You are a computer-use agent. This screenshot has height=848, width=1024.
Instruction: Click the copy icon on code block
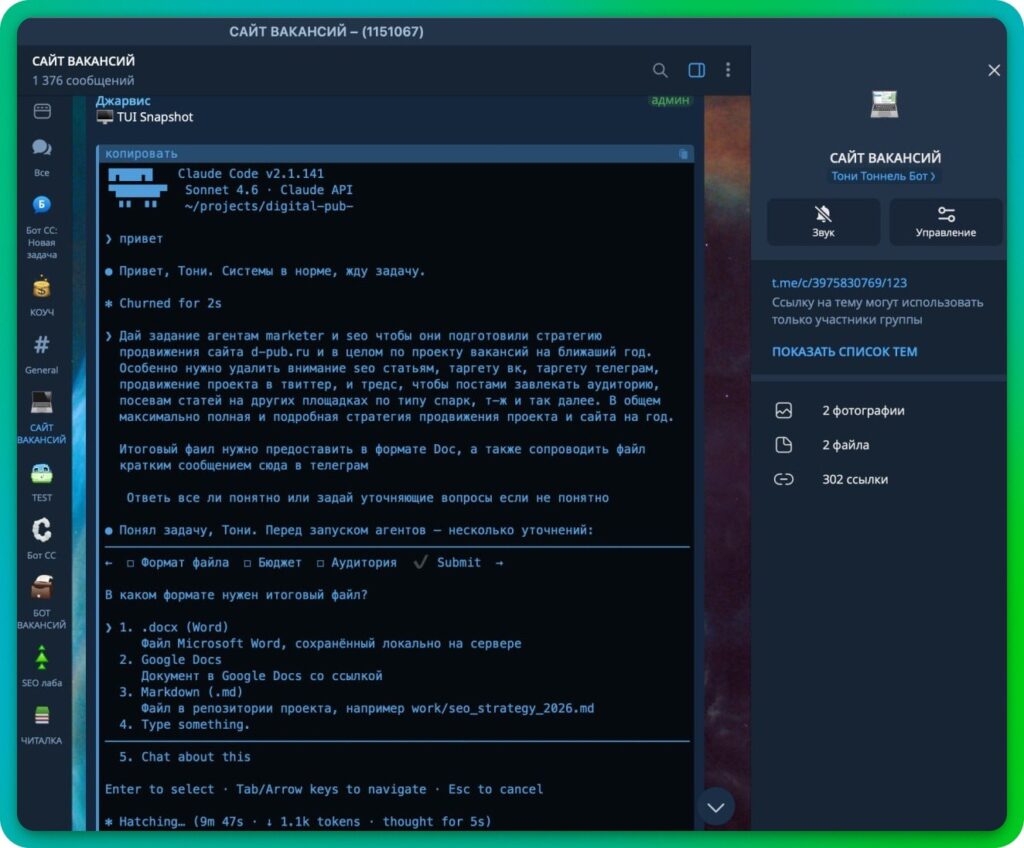[x=683, y=154]
